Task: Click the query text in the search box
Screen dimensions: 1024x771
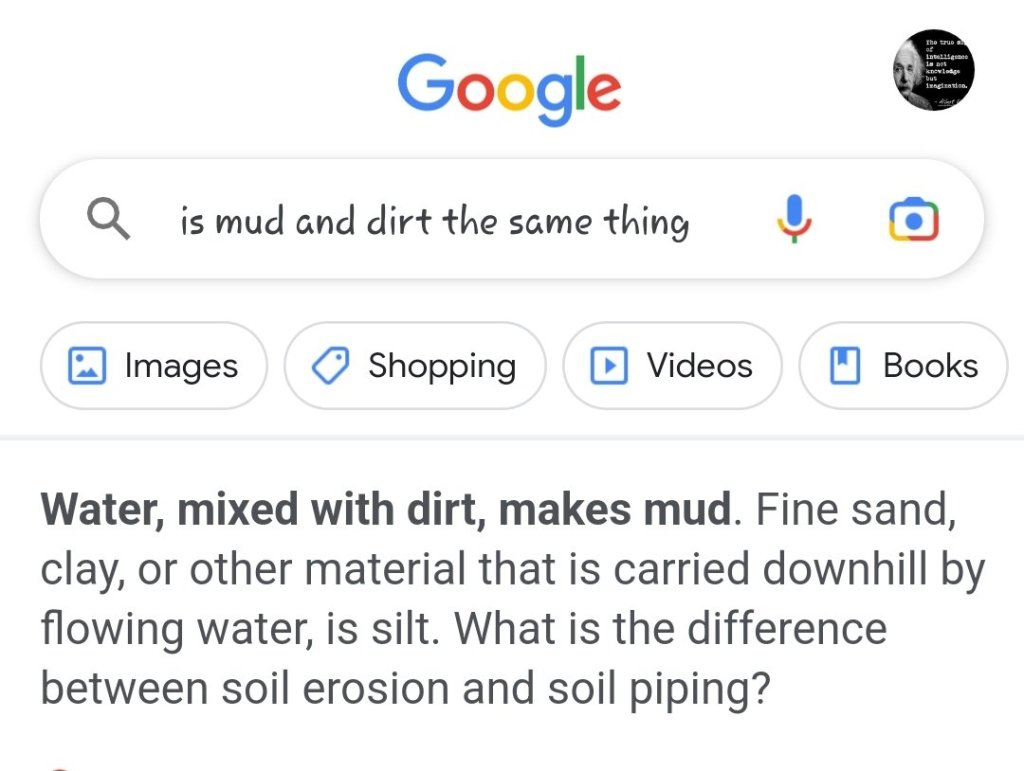Action: 434,221
